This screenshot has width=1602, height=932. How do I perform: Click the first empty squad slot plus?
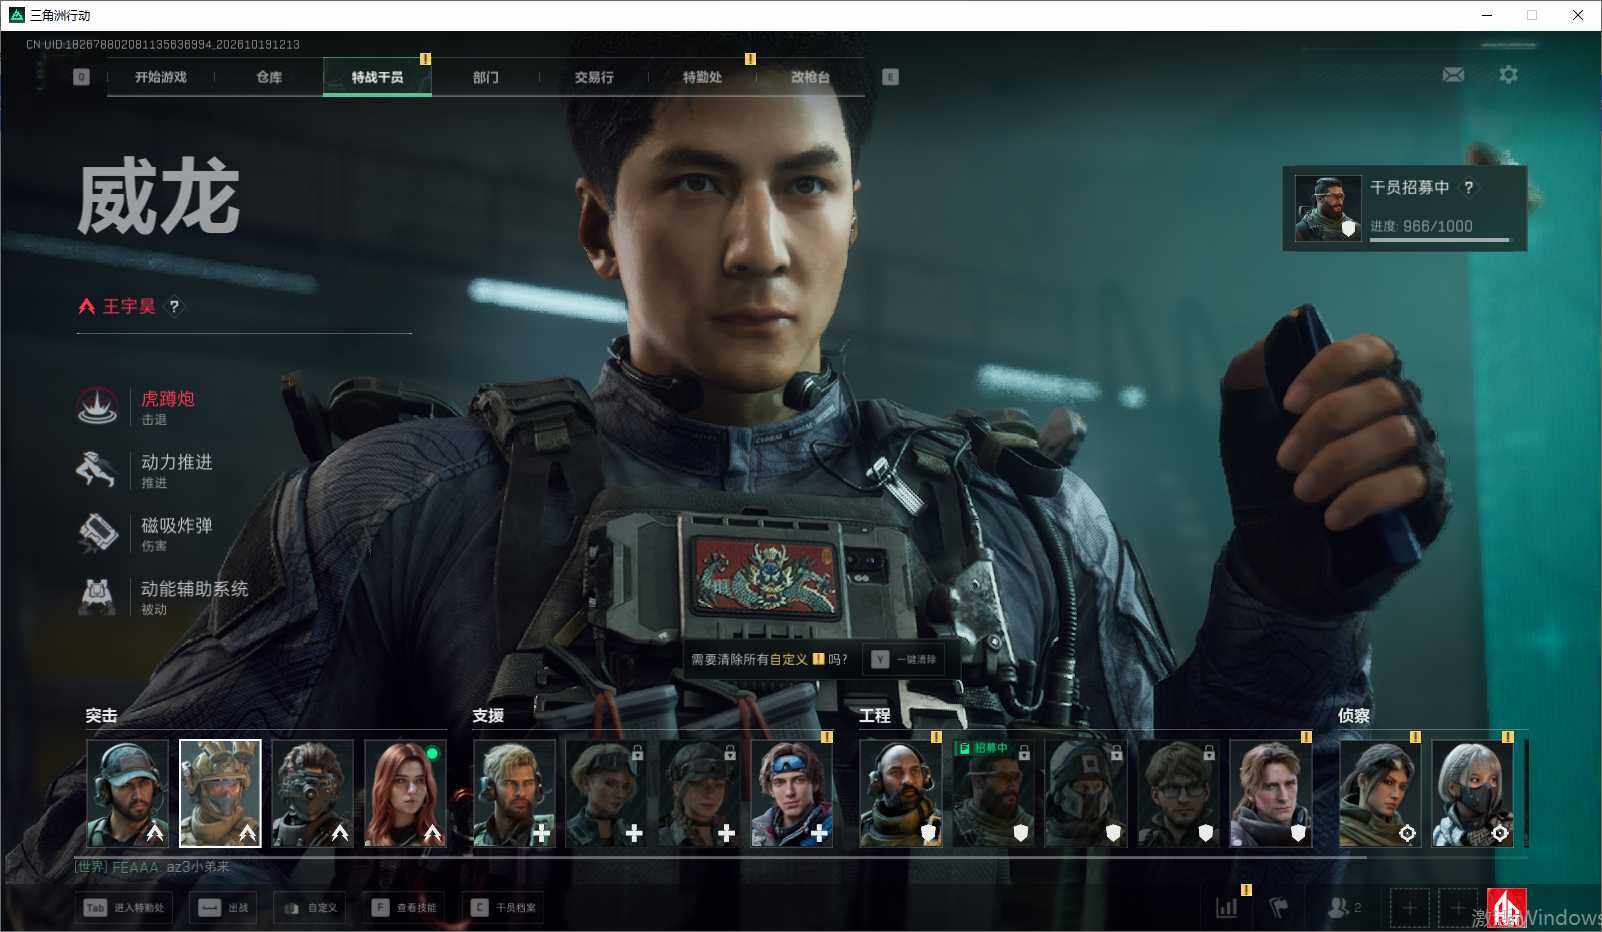point(1409,908)
